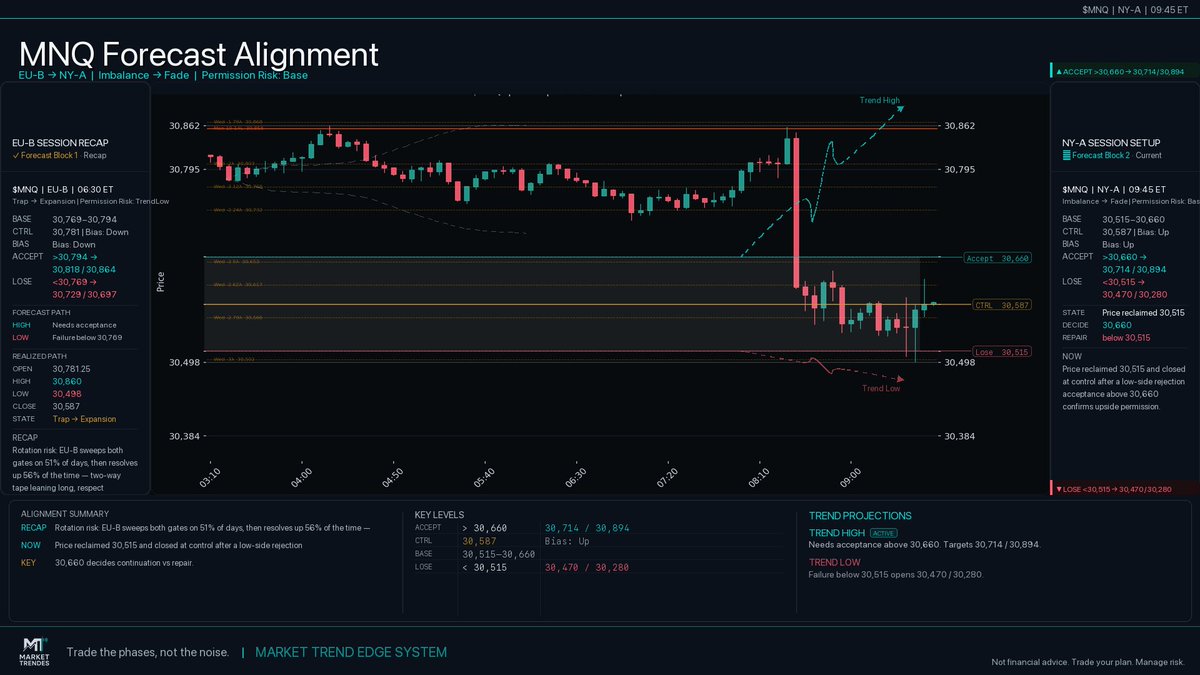The image size is (1200, 675).
Task: Click NY-A CTRL '30,587 | Bias: Up' value
Action: coord(1135,231)
